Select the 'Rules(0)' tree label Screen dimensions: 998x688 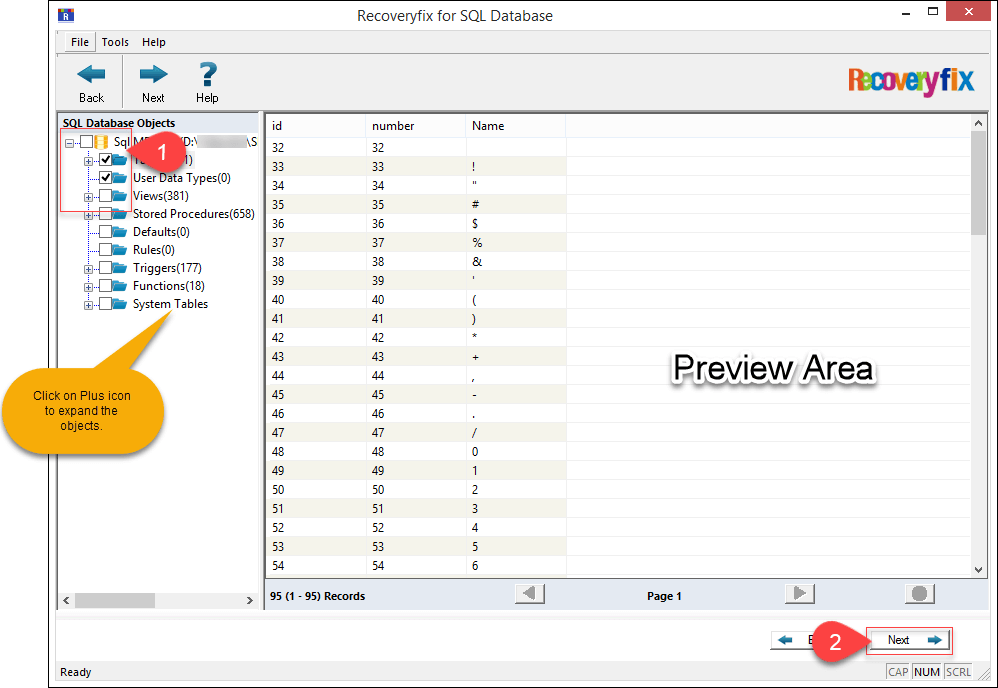(153, 249)
